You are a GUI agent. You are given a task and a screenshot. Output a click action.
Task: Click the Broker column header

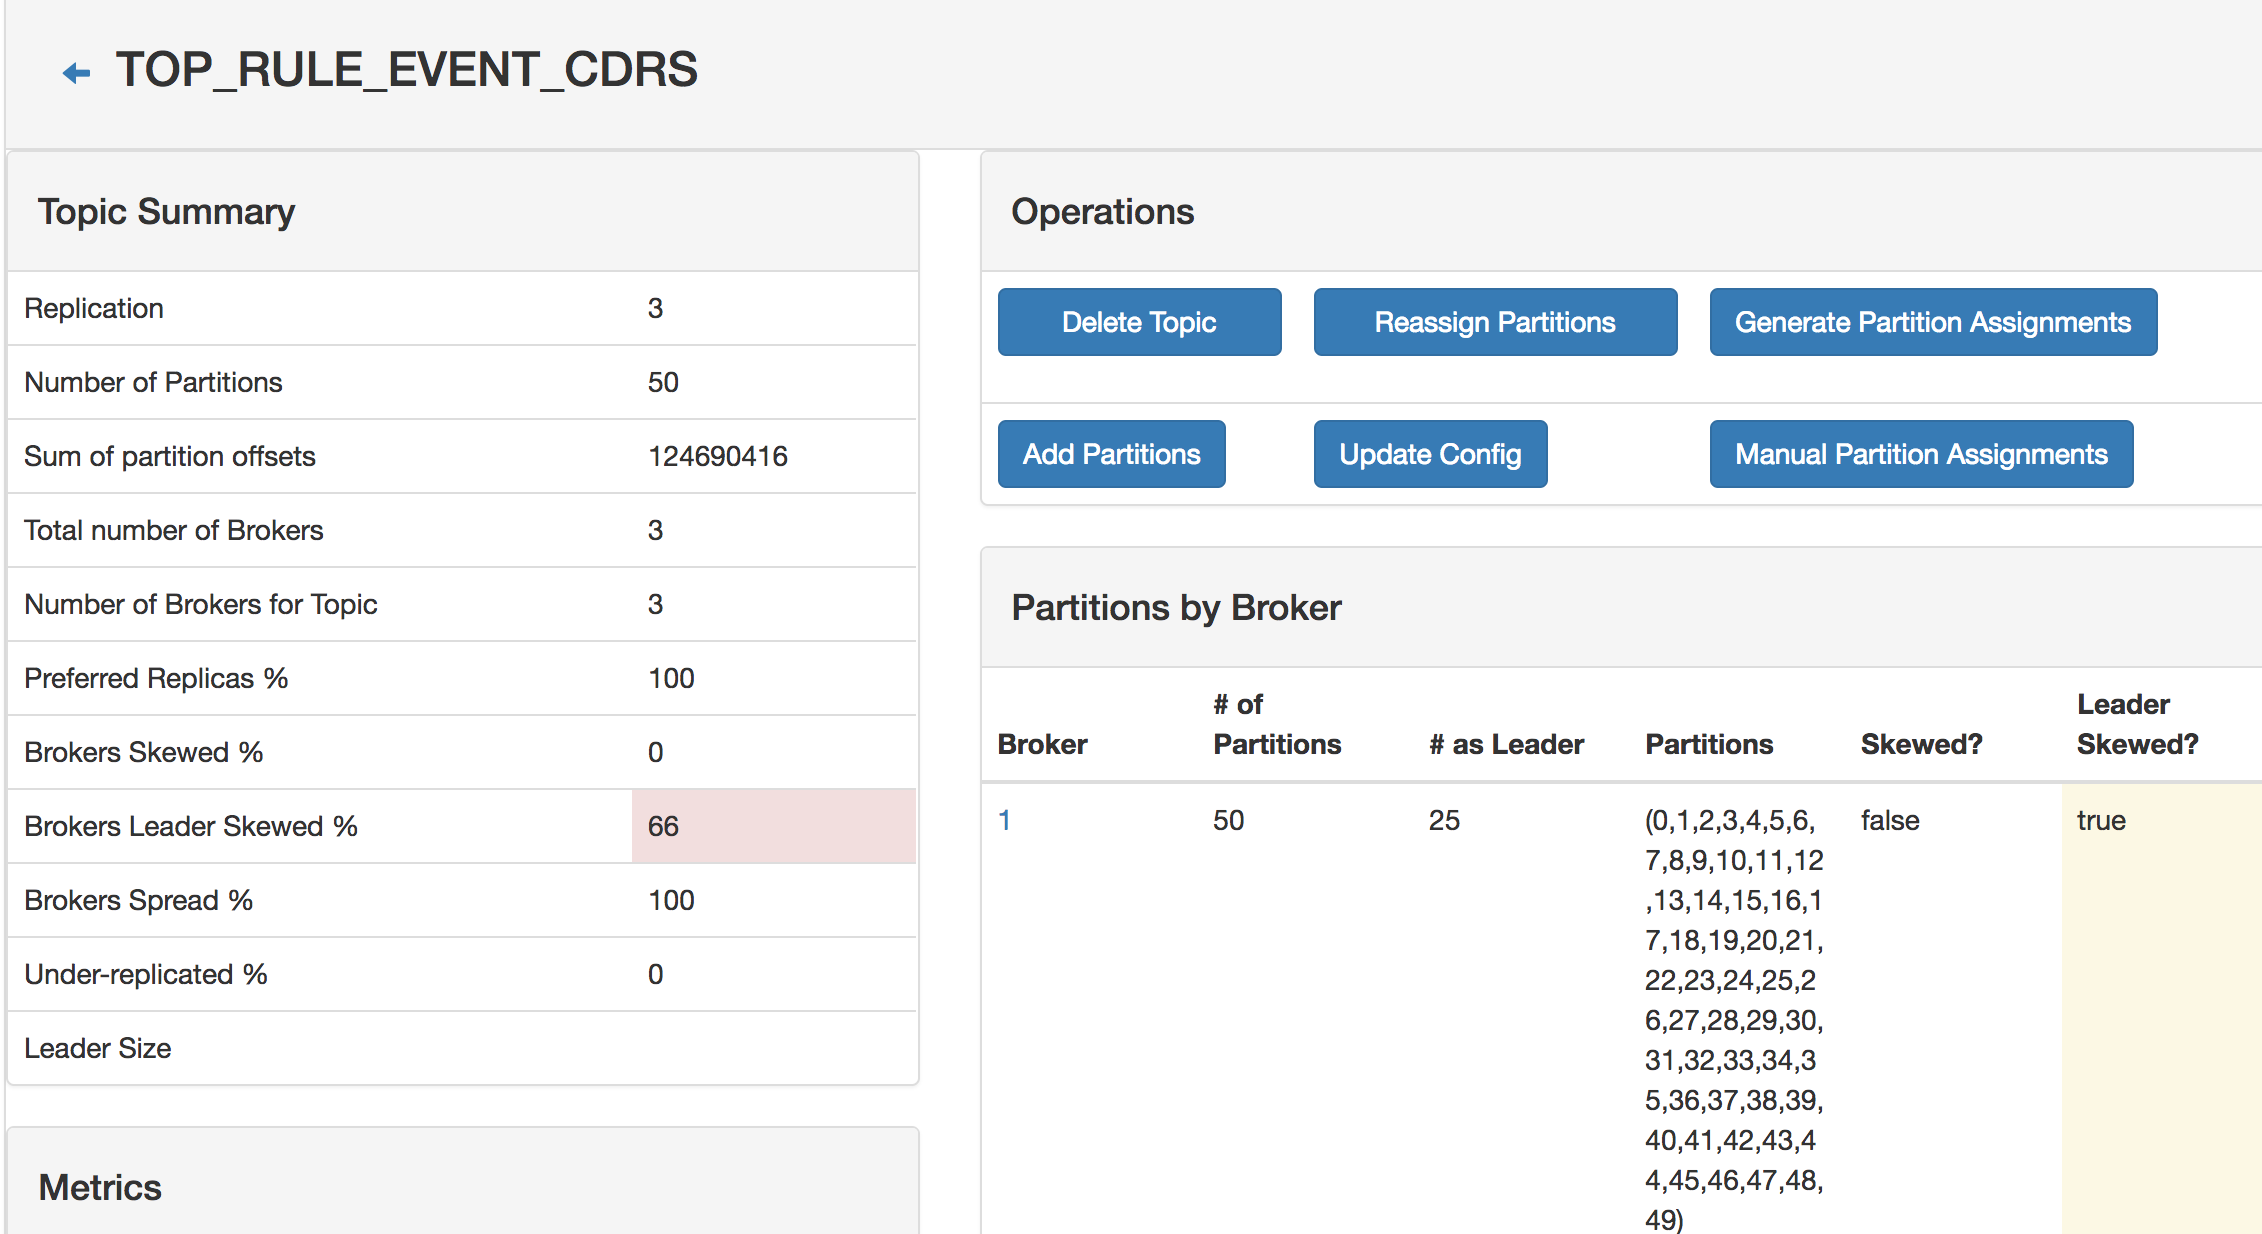coord(1042,744)
